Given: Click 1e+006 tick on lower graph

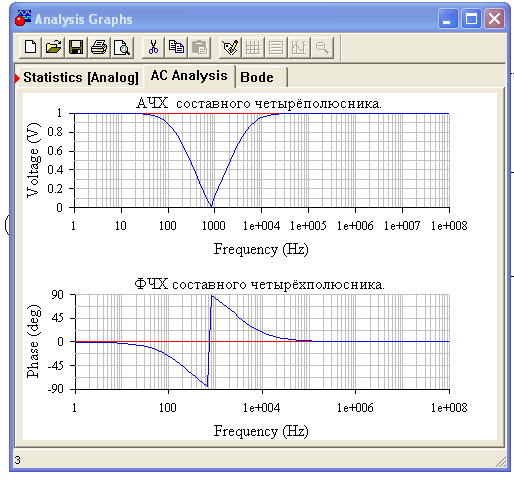Looking at the screenshot, I should (355, 408).
